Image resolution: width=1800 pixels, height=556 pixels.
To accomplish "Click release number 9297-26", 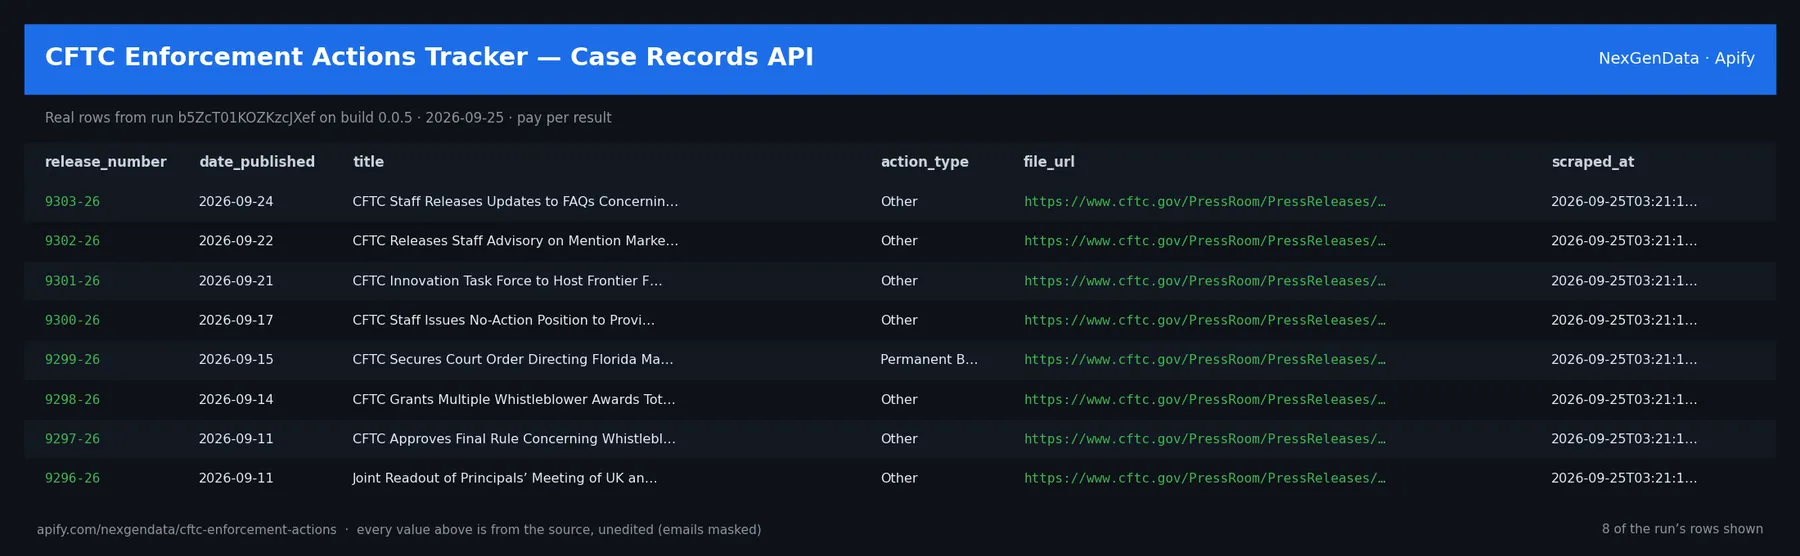I will pyautogui.click(x=72, y=439).
